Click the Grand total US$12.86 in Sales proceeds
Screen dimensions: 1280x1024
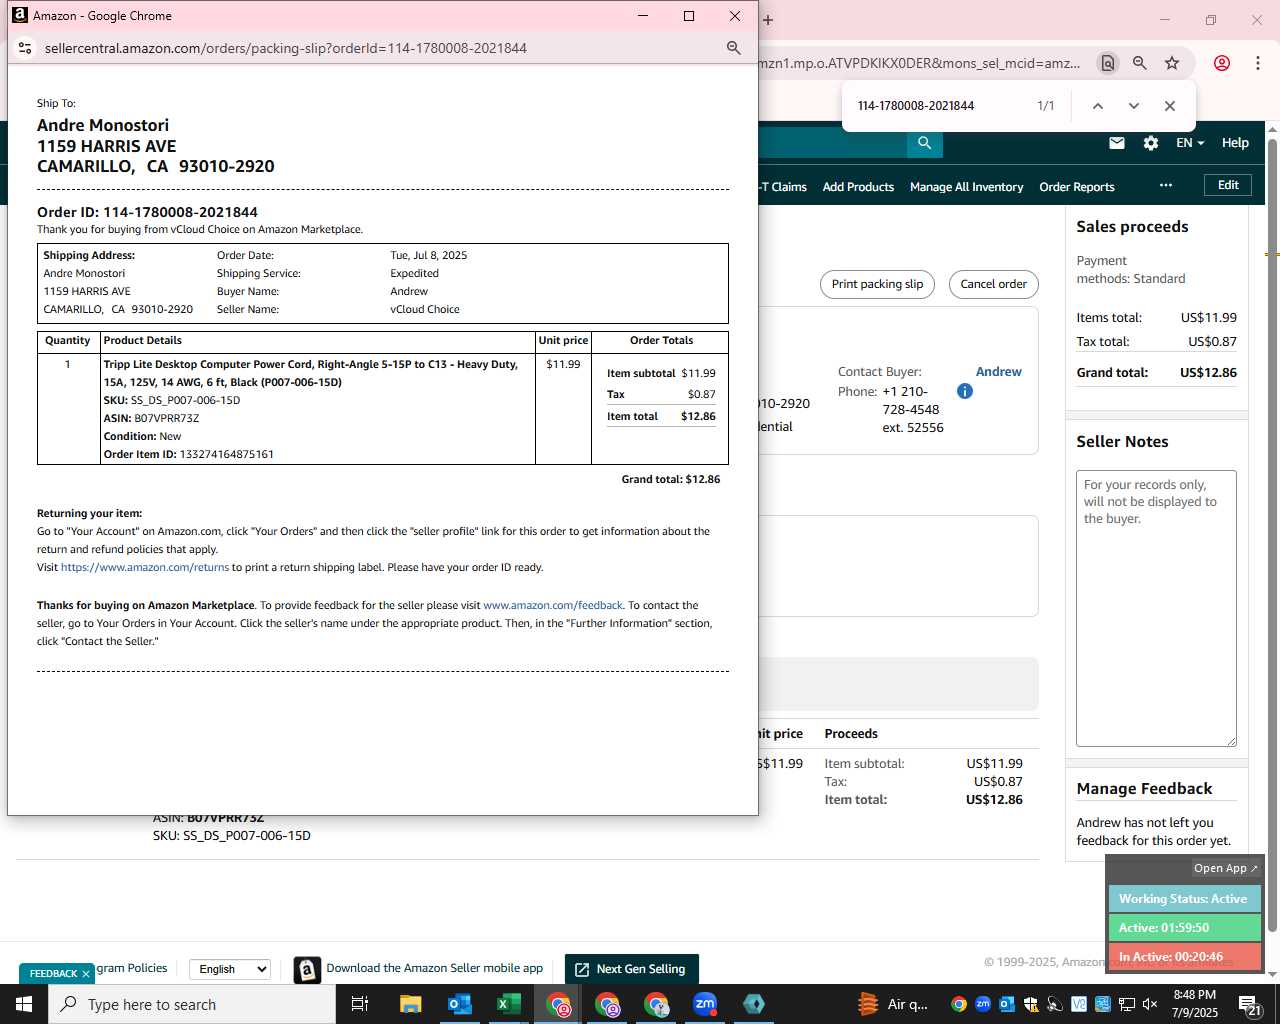tap(1156, 372)
